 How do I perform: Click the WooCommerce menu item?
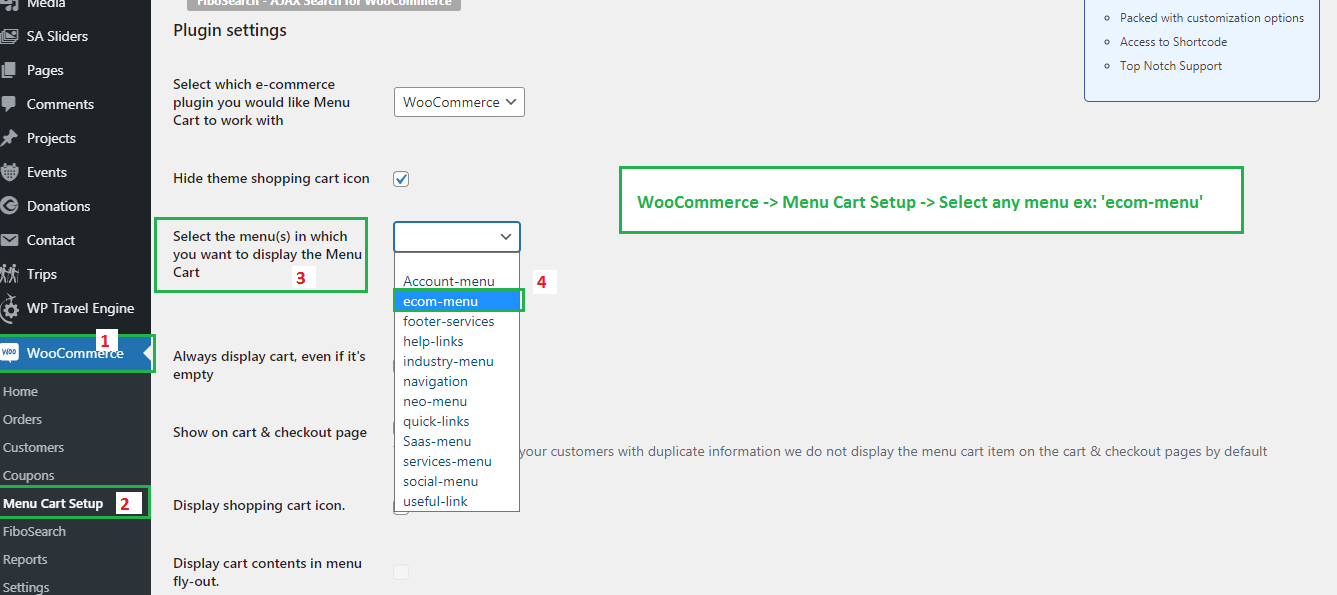point(75,353)
